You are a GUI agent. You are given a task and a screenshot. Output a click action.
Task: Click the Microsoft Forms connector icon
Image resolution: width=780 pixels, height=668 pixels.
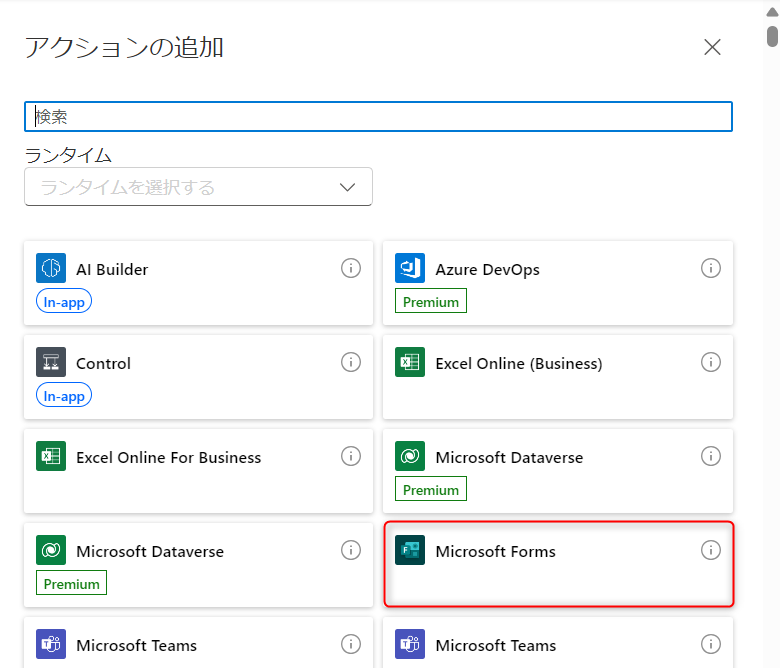coord(410,550)
